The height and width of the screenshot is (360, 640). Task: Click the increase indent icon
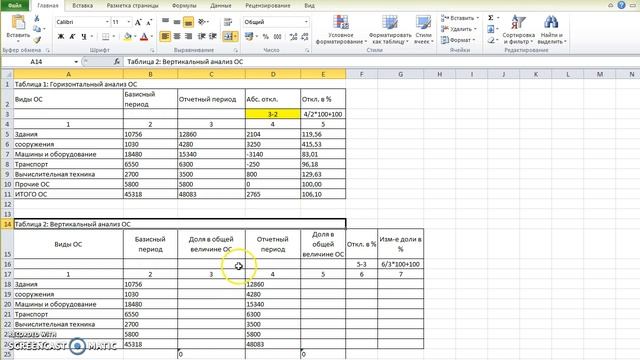pyautogui.click(x=213, y=37)
